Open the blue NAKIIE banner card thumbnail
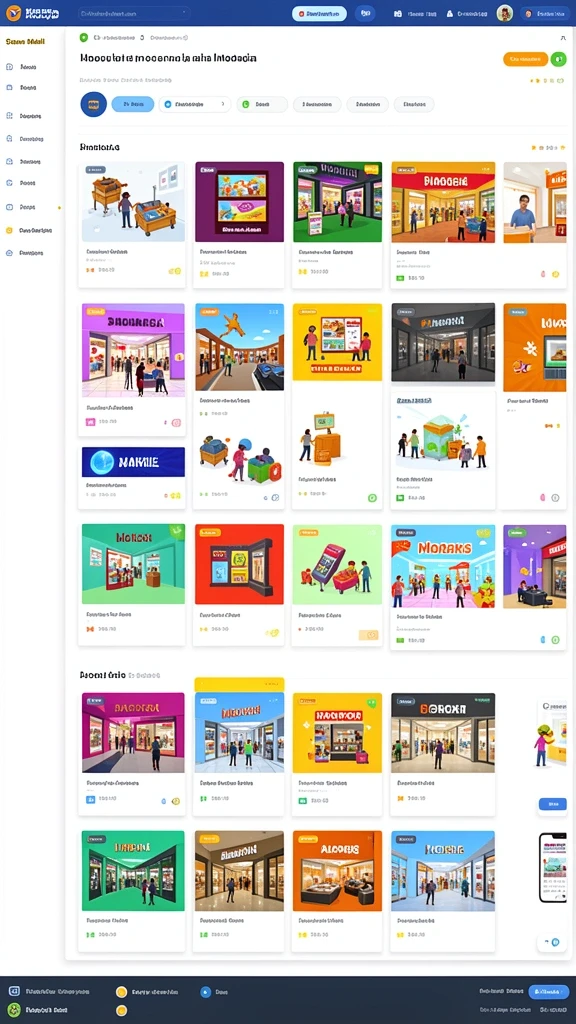 (133, 462)
